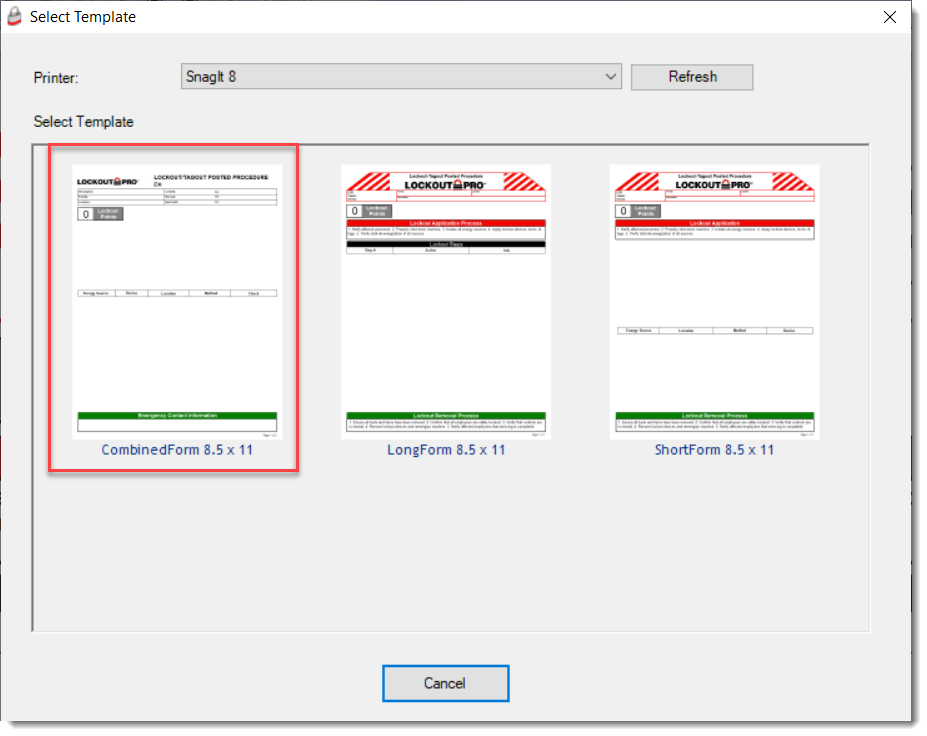927x736 pixels.
Task: Select the CombinedForm 8.5 x 11 template
Action: (x=175, y=300)
